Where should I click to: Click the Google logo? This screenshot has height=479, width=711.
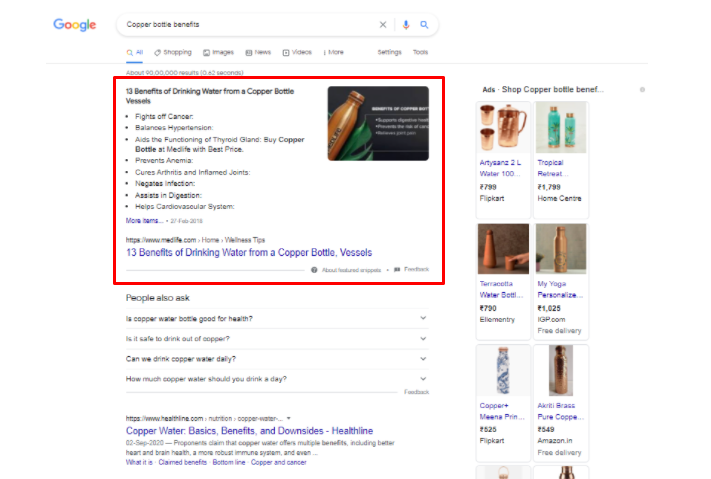[75, 25]
